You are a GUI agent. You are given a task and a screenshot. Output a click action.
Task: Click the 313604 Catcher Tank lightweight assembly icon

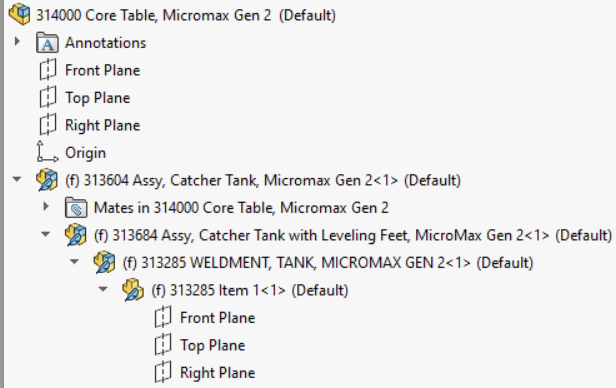pyautogui.click(x=47, y=180)
